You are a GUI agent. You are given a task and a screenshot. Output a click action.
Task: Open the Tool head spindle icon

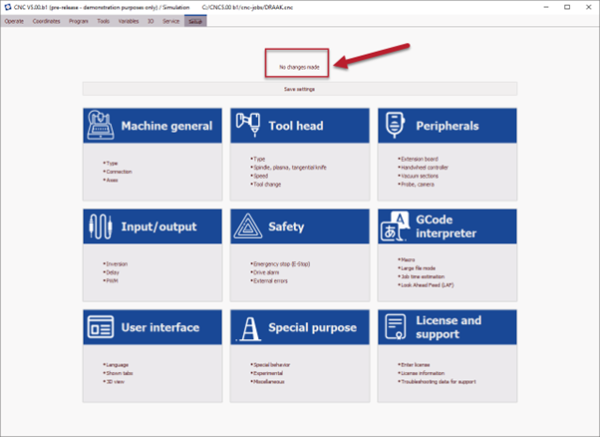tap(249, 126)
